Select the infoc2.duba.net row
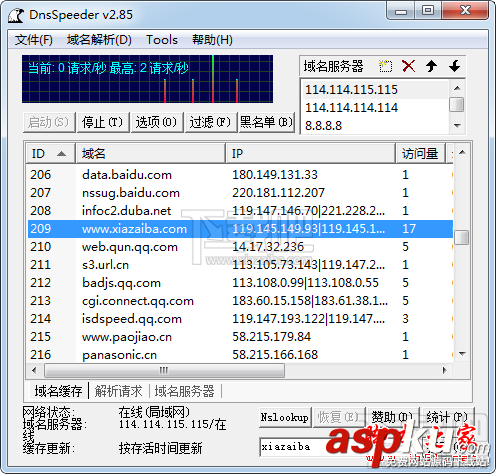The width and height of the screenshot is (496, 474). (x=240, y=211)
